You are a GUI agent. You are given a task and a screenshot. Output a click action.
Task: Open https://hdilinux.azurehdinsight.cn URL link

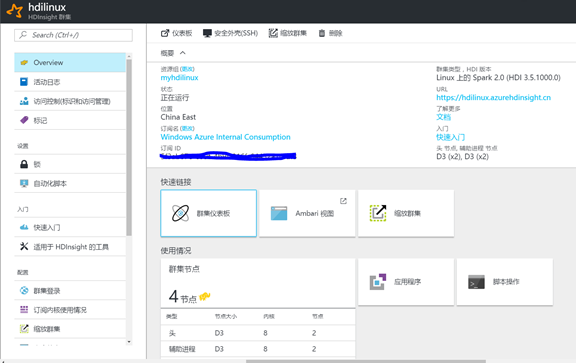pos(493,97)
